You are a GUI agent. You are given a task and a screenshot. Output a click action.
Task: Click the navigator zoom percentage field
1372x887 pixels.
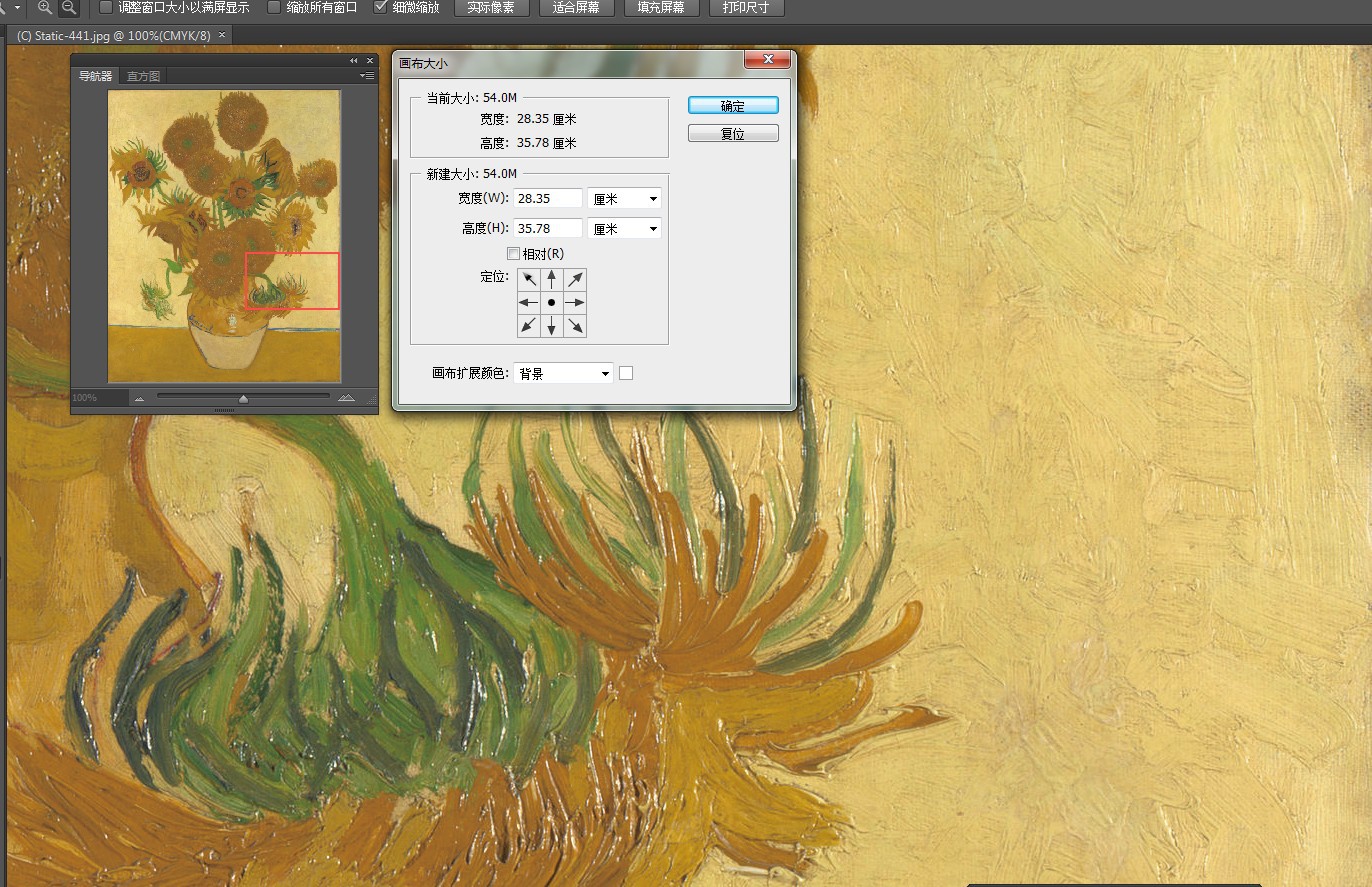pos(99,398)
